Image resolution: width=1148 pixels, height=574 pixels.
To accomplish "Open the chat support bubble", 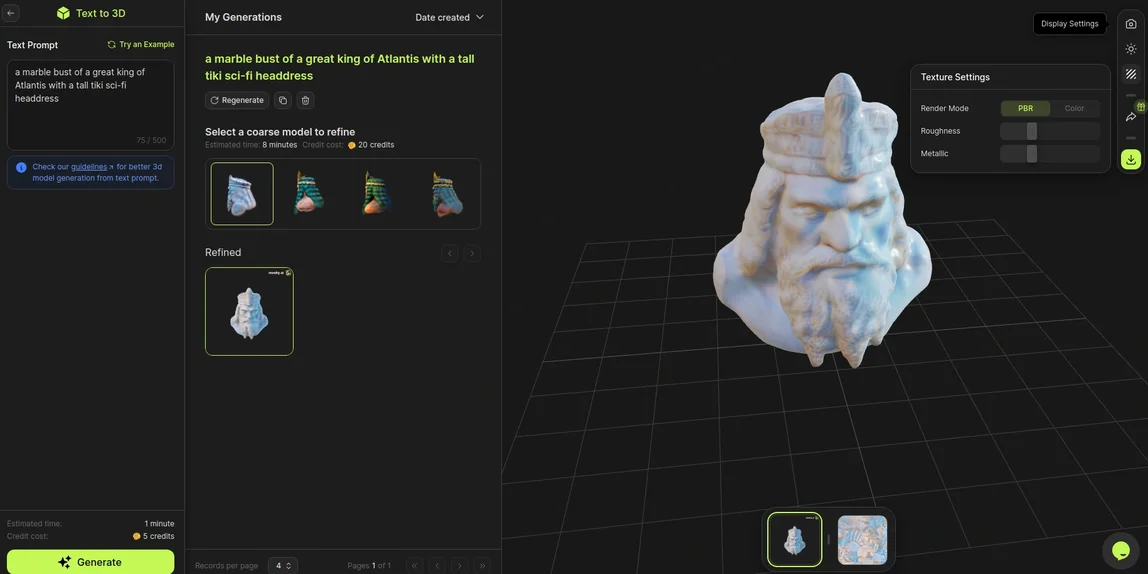I will (1121, 550).
